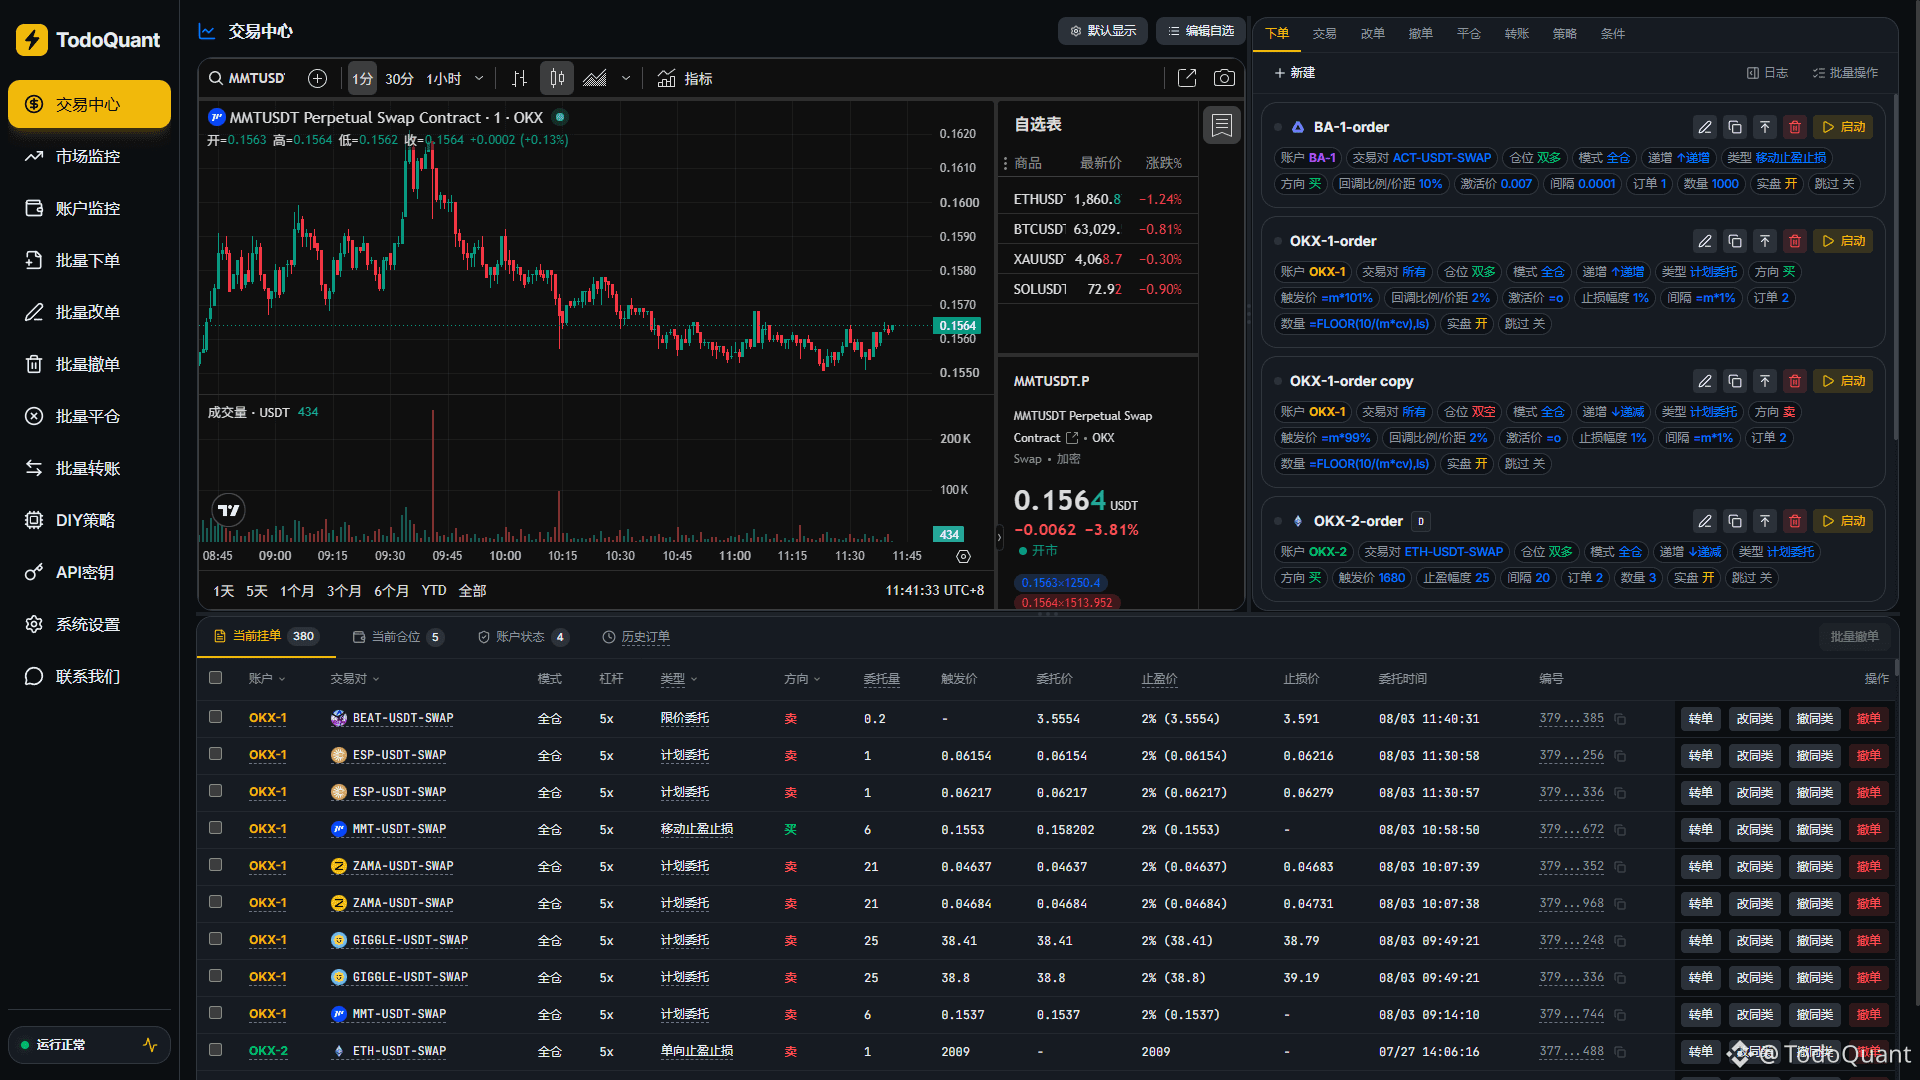The height and width of the screenshot is (1080, 1920).
Task: Open the watchlist panel icon
Action: 1222,125
